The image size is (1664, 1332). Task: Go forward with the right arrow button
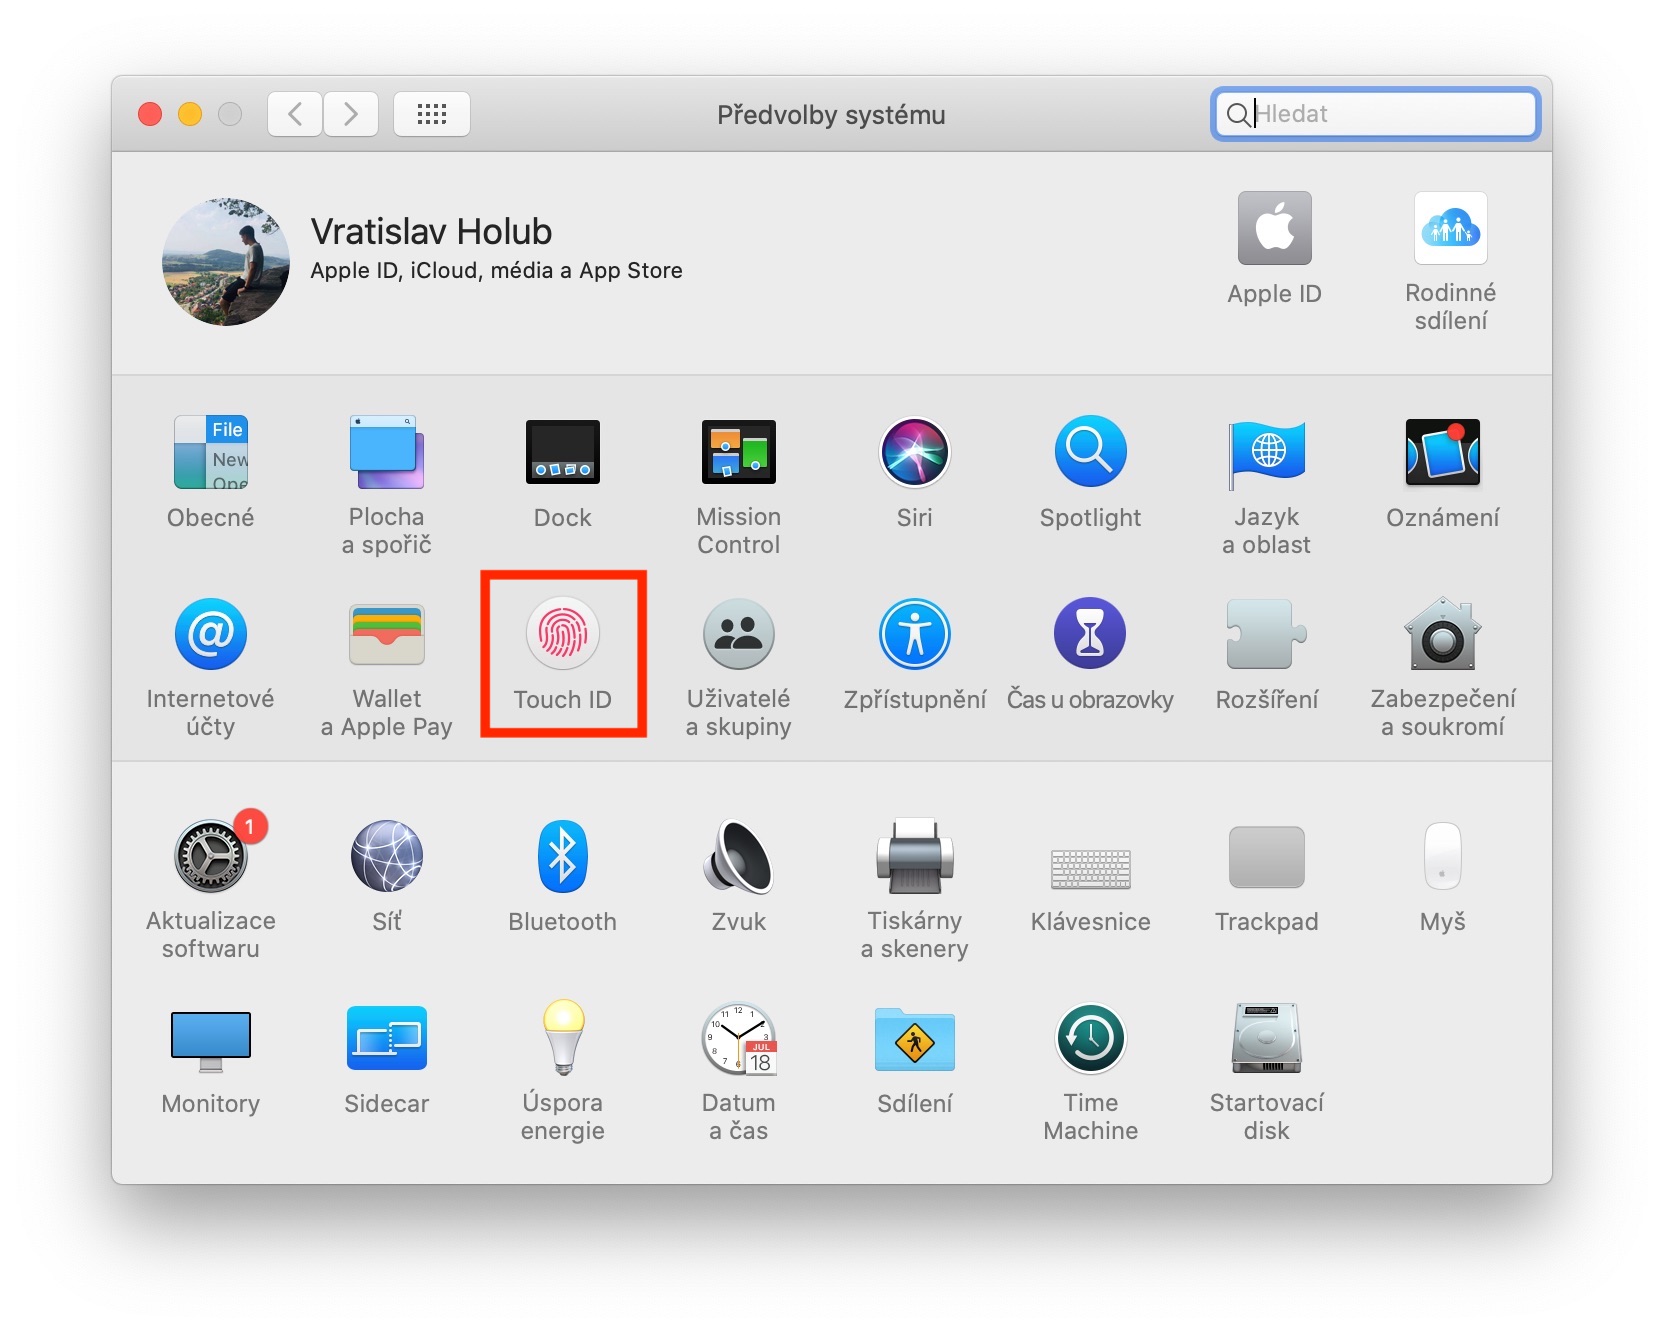click(x=351, y=114)
